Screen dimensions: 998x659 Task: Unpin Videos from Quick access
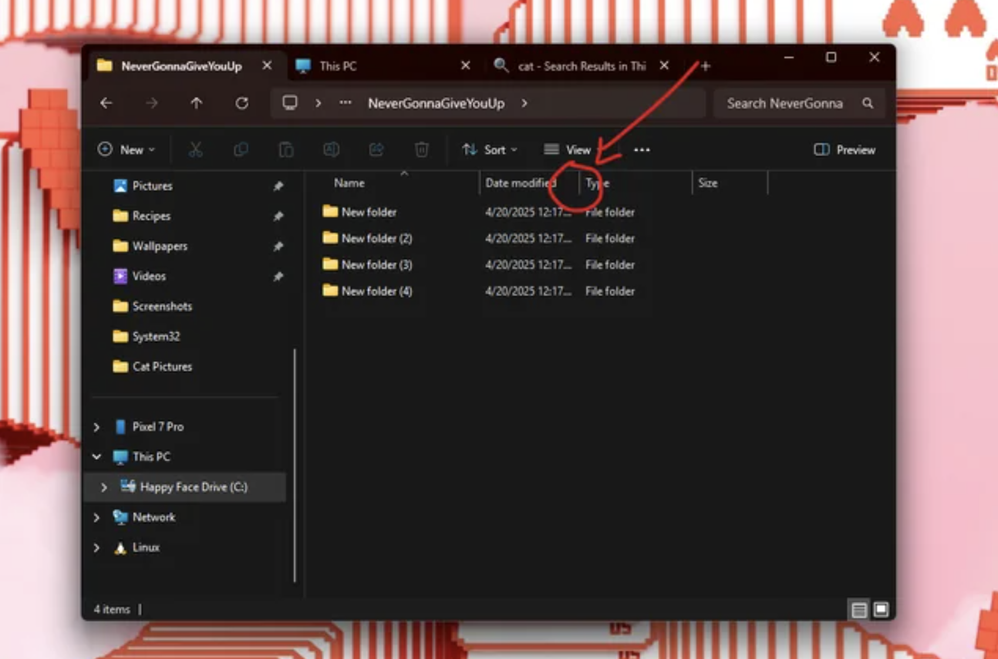click(278, 276)
